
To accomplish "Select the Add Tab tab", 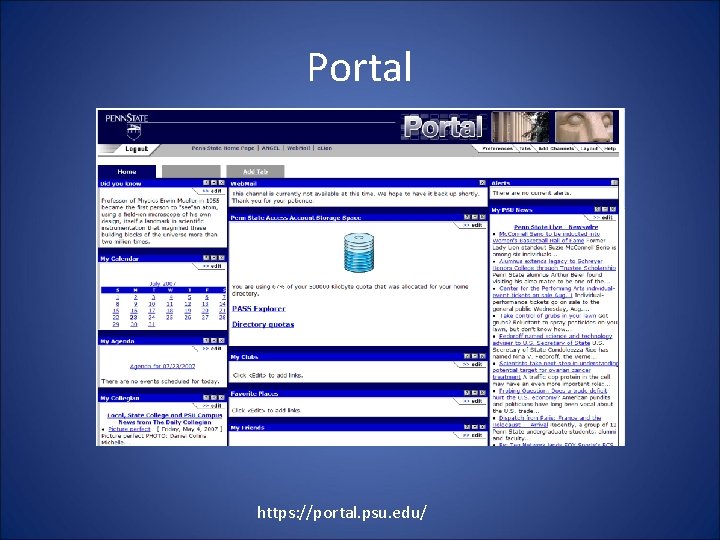I will pos(255,172).
